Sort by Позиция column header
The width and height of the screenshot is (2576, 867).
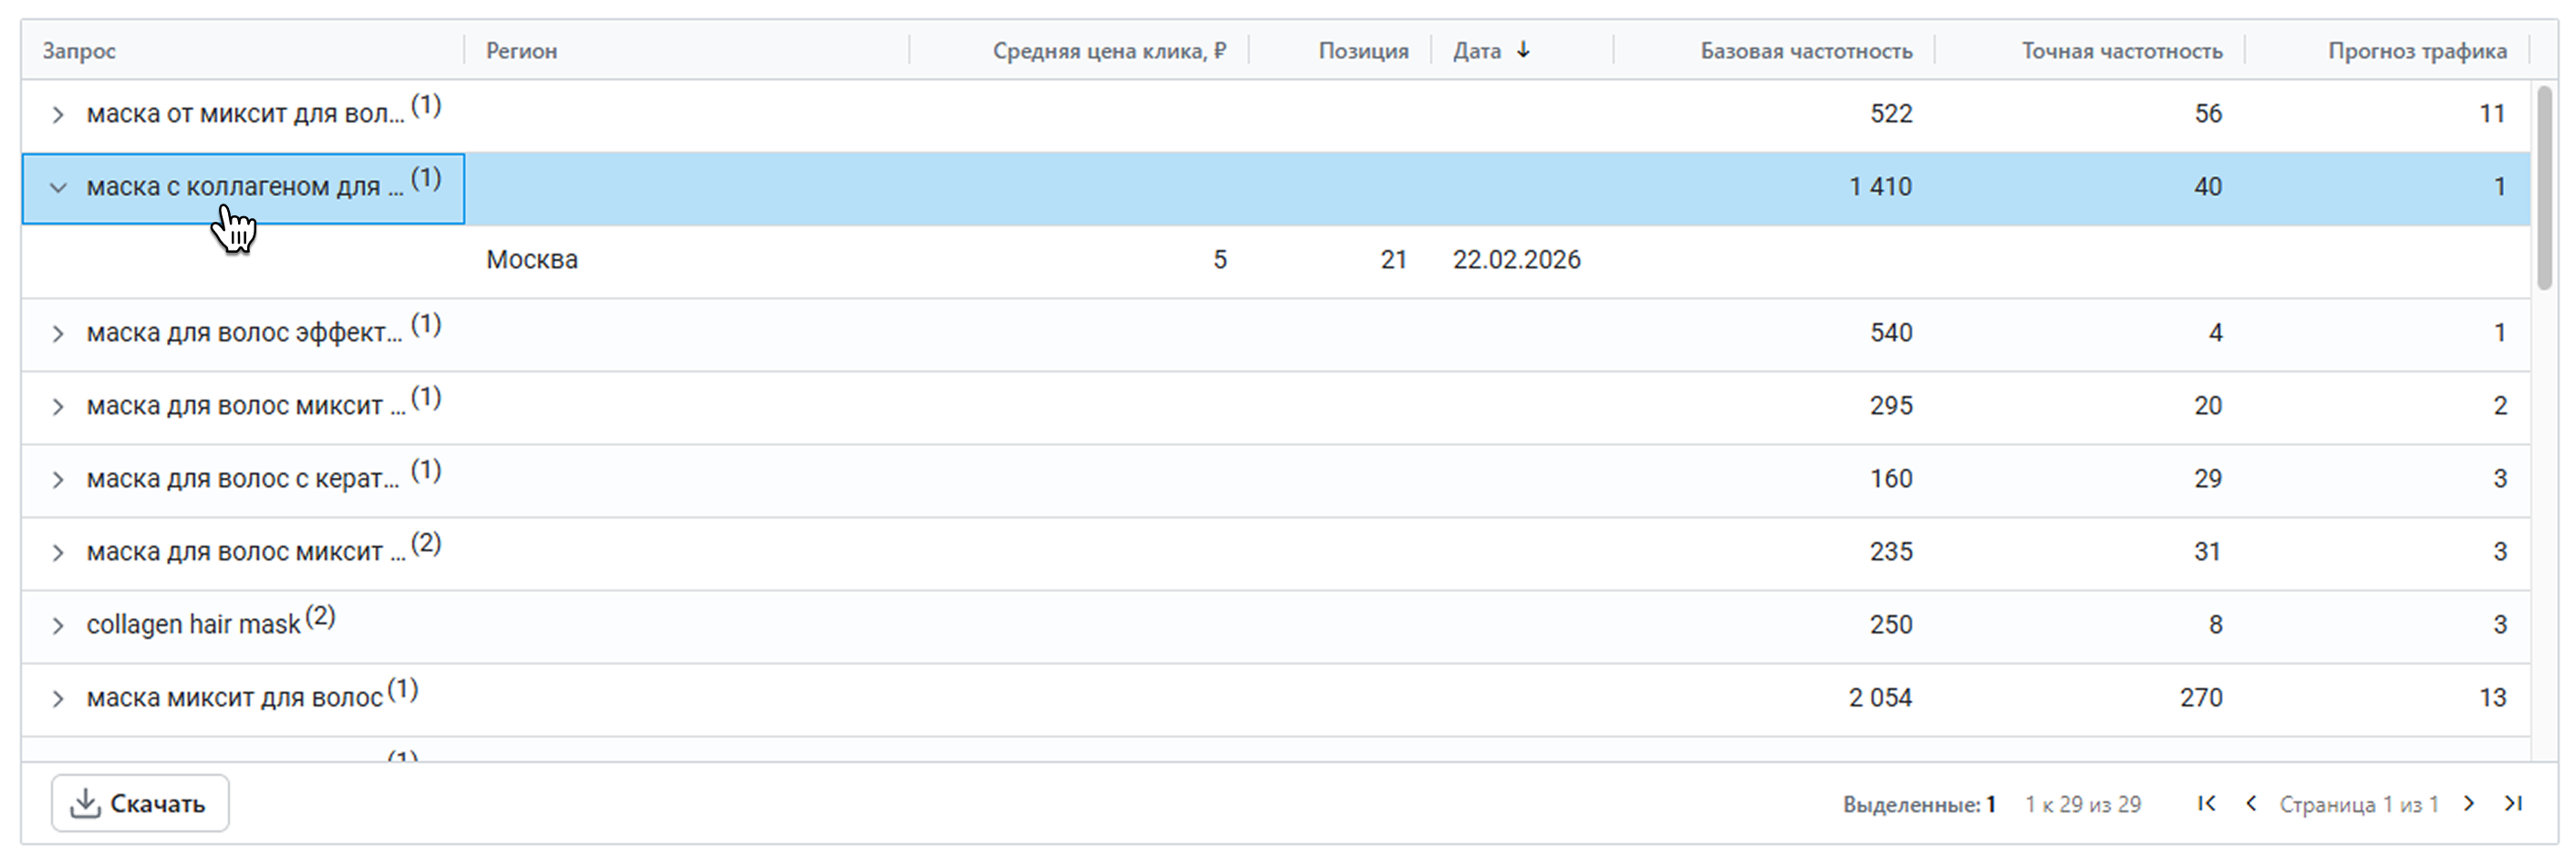(1362, 51)
